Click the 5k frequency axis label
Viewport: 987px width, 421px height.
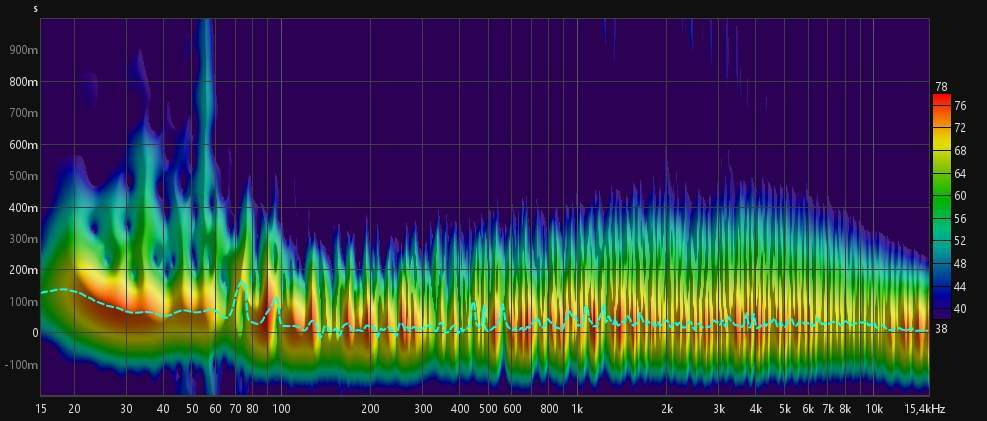pyautogui.click(x=785, y=409)
